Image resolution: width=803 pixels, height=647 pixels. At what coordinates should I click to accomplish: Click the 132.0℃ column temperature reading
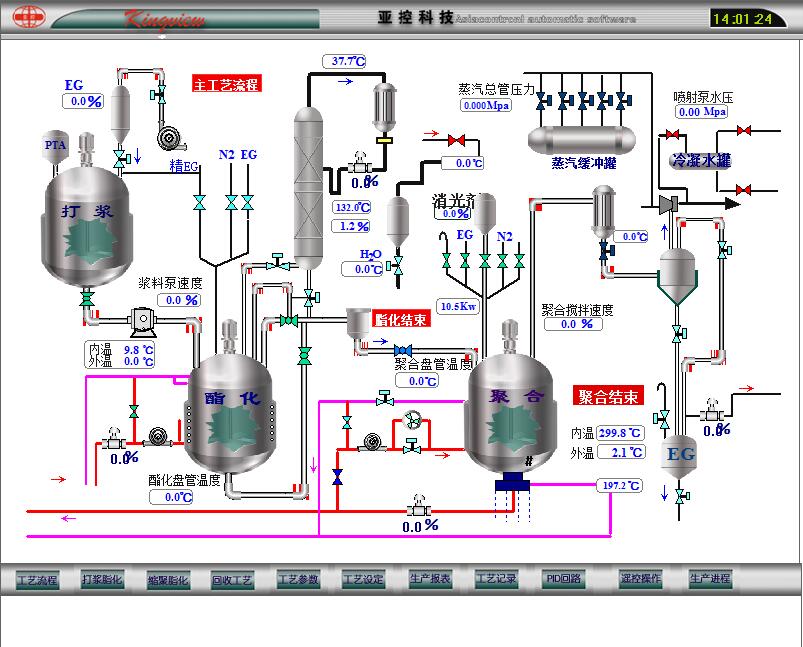click(x=352, y=207)
